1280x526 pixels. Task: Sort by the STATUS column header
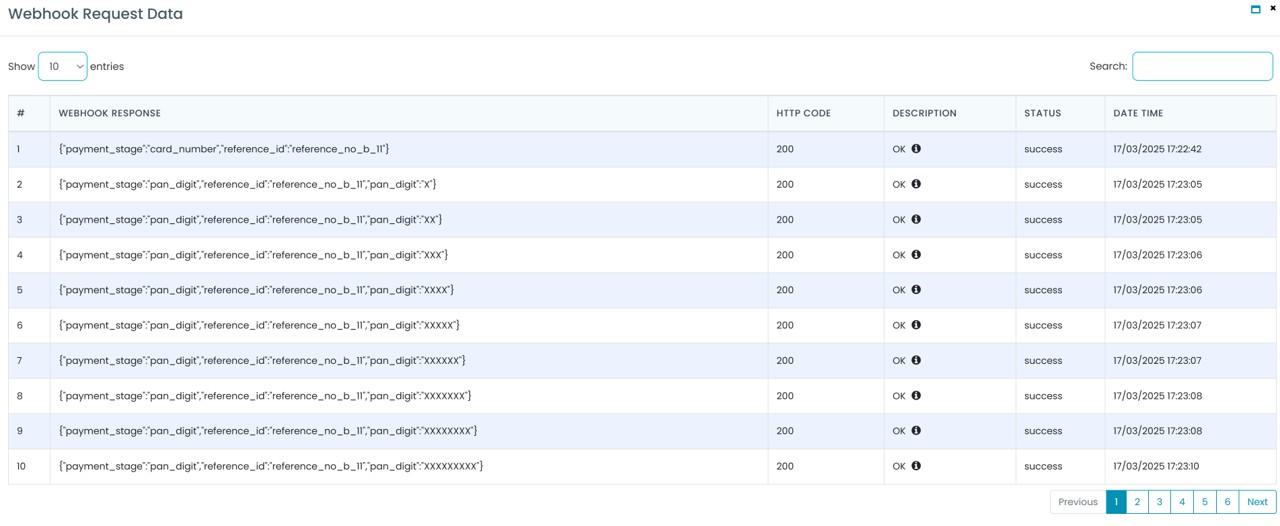click(x=1042, y=113)
